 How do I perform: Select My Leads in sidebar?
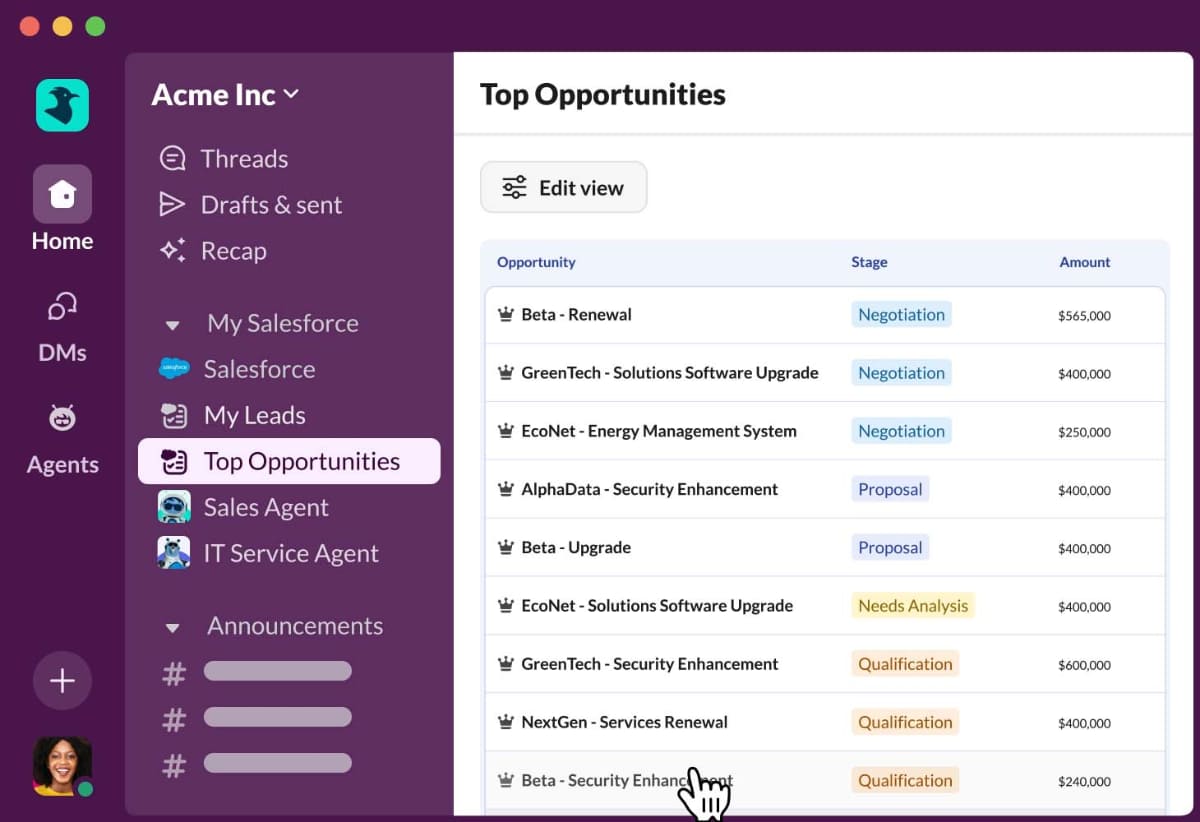coord(254,415)
